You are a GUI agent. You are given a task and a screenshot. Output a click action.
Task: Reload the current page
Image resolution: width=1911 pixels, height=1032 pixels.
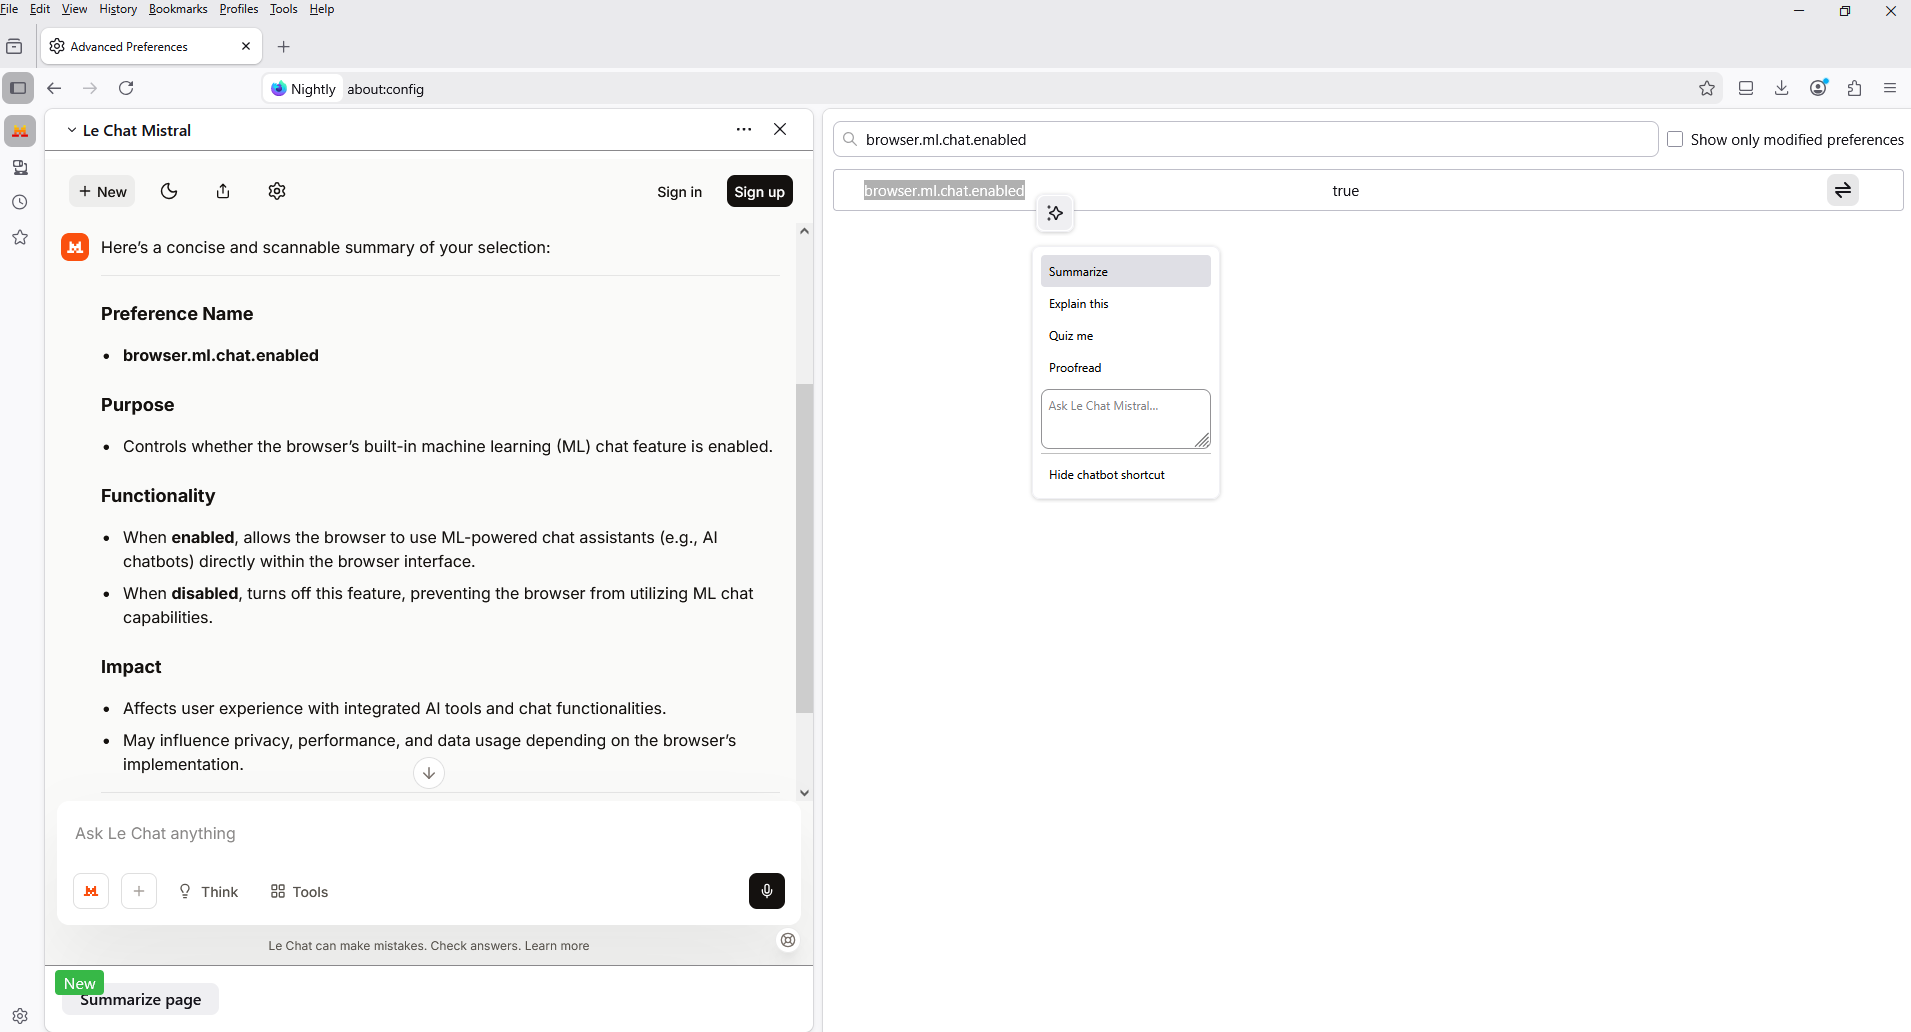[126, 88]
